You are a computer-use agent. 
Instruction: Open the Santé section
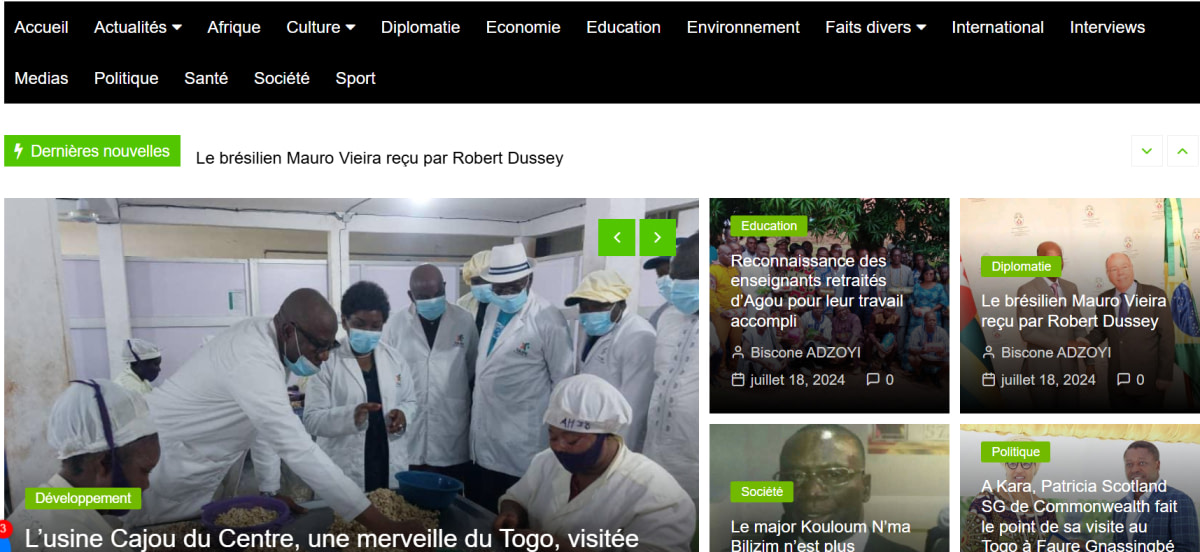pyautogui.click(x=206, y=78)
